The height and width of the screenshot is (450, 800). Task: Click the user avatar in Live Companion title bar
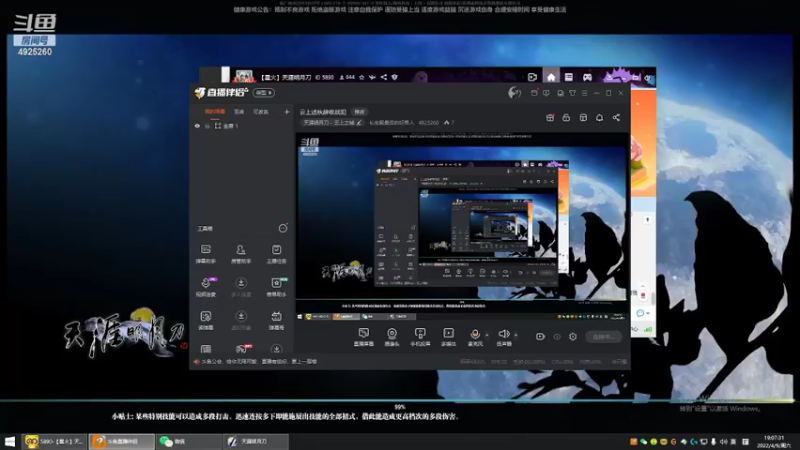pyautogui.click(x=514, y=93)
